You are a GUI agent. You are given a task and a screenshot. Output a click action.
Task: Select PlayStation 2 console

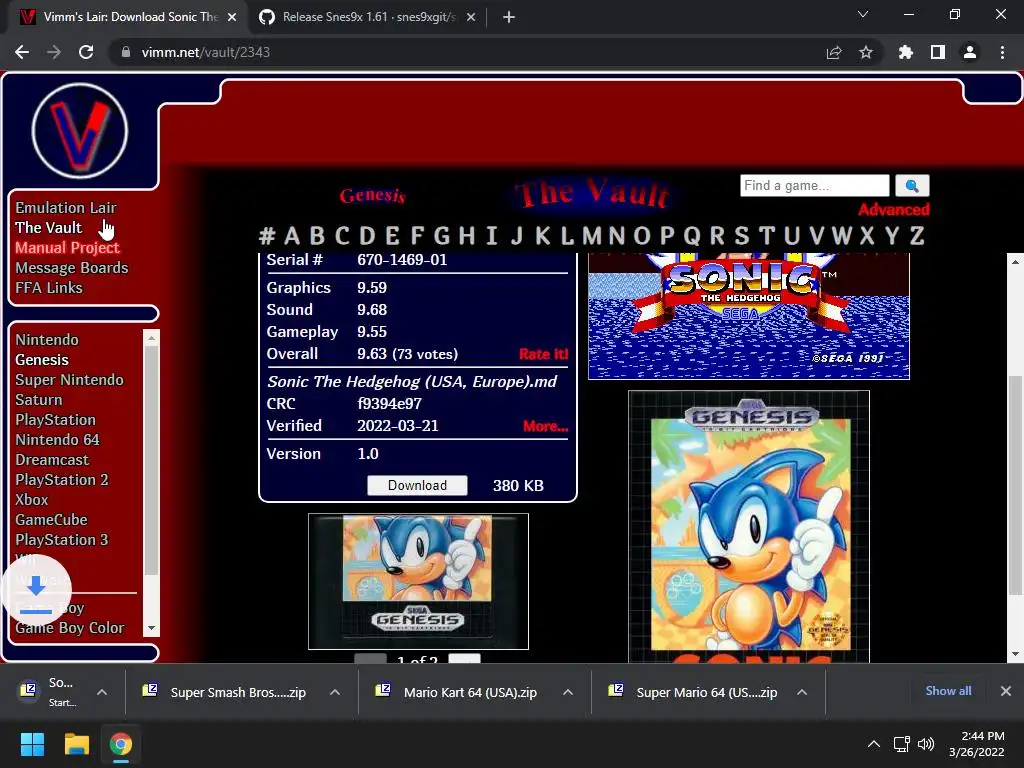pyautogui.click(x=62, y=480)
